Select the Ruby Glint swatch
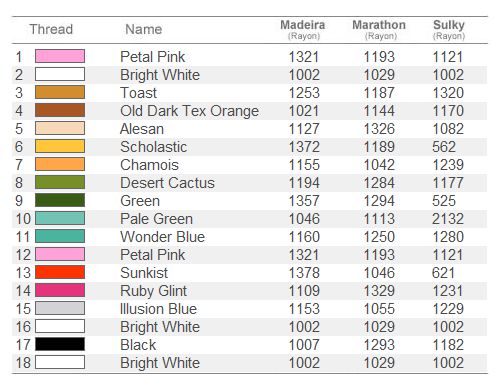This screenshot has width=500, height=384. coord(60,290)
